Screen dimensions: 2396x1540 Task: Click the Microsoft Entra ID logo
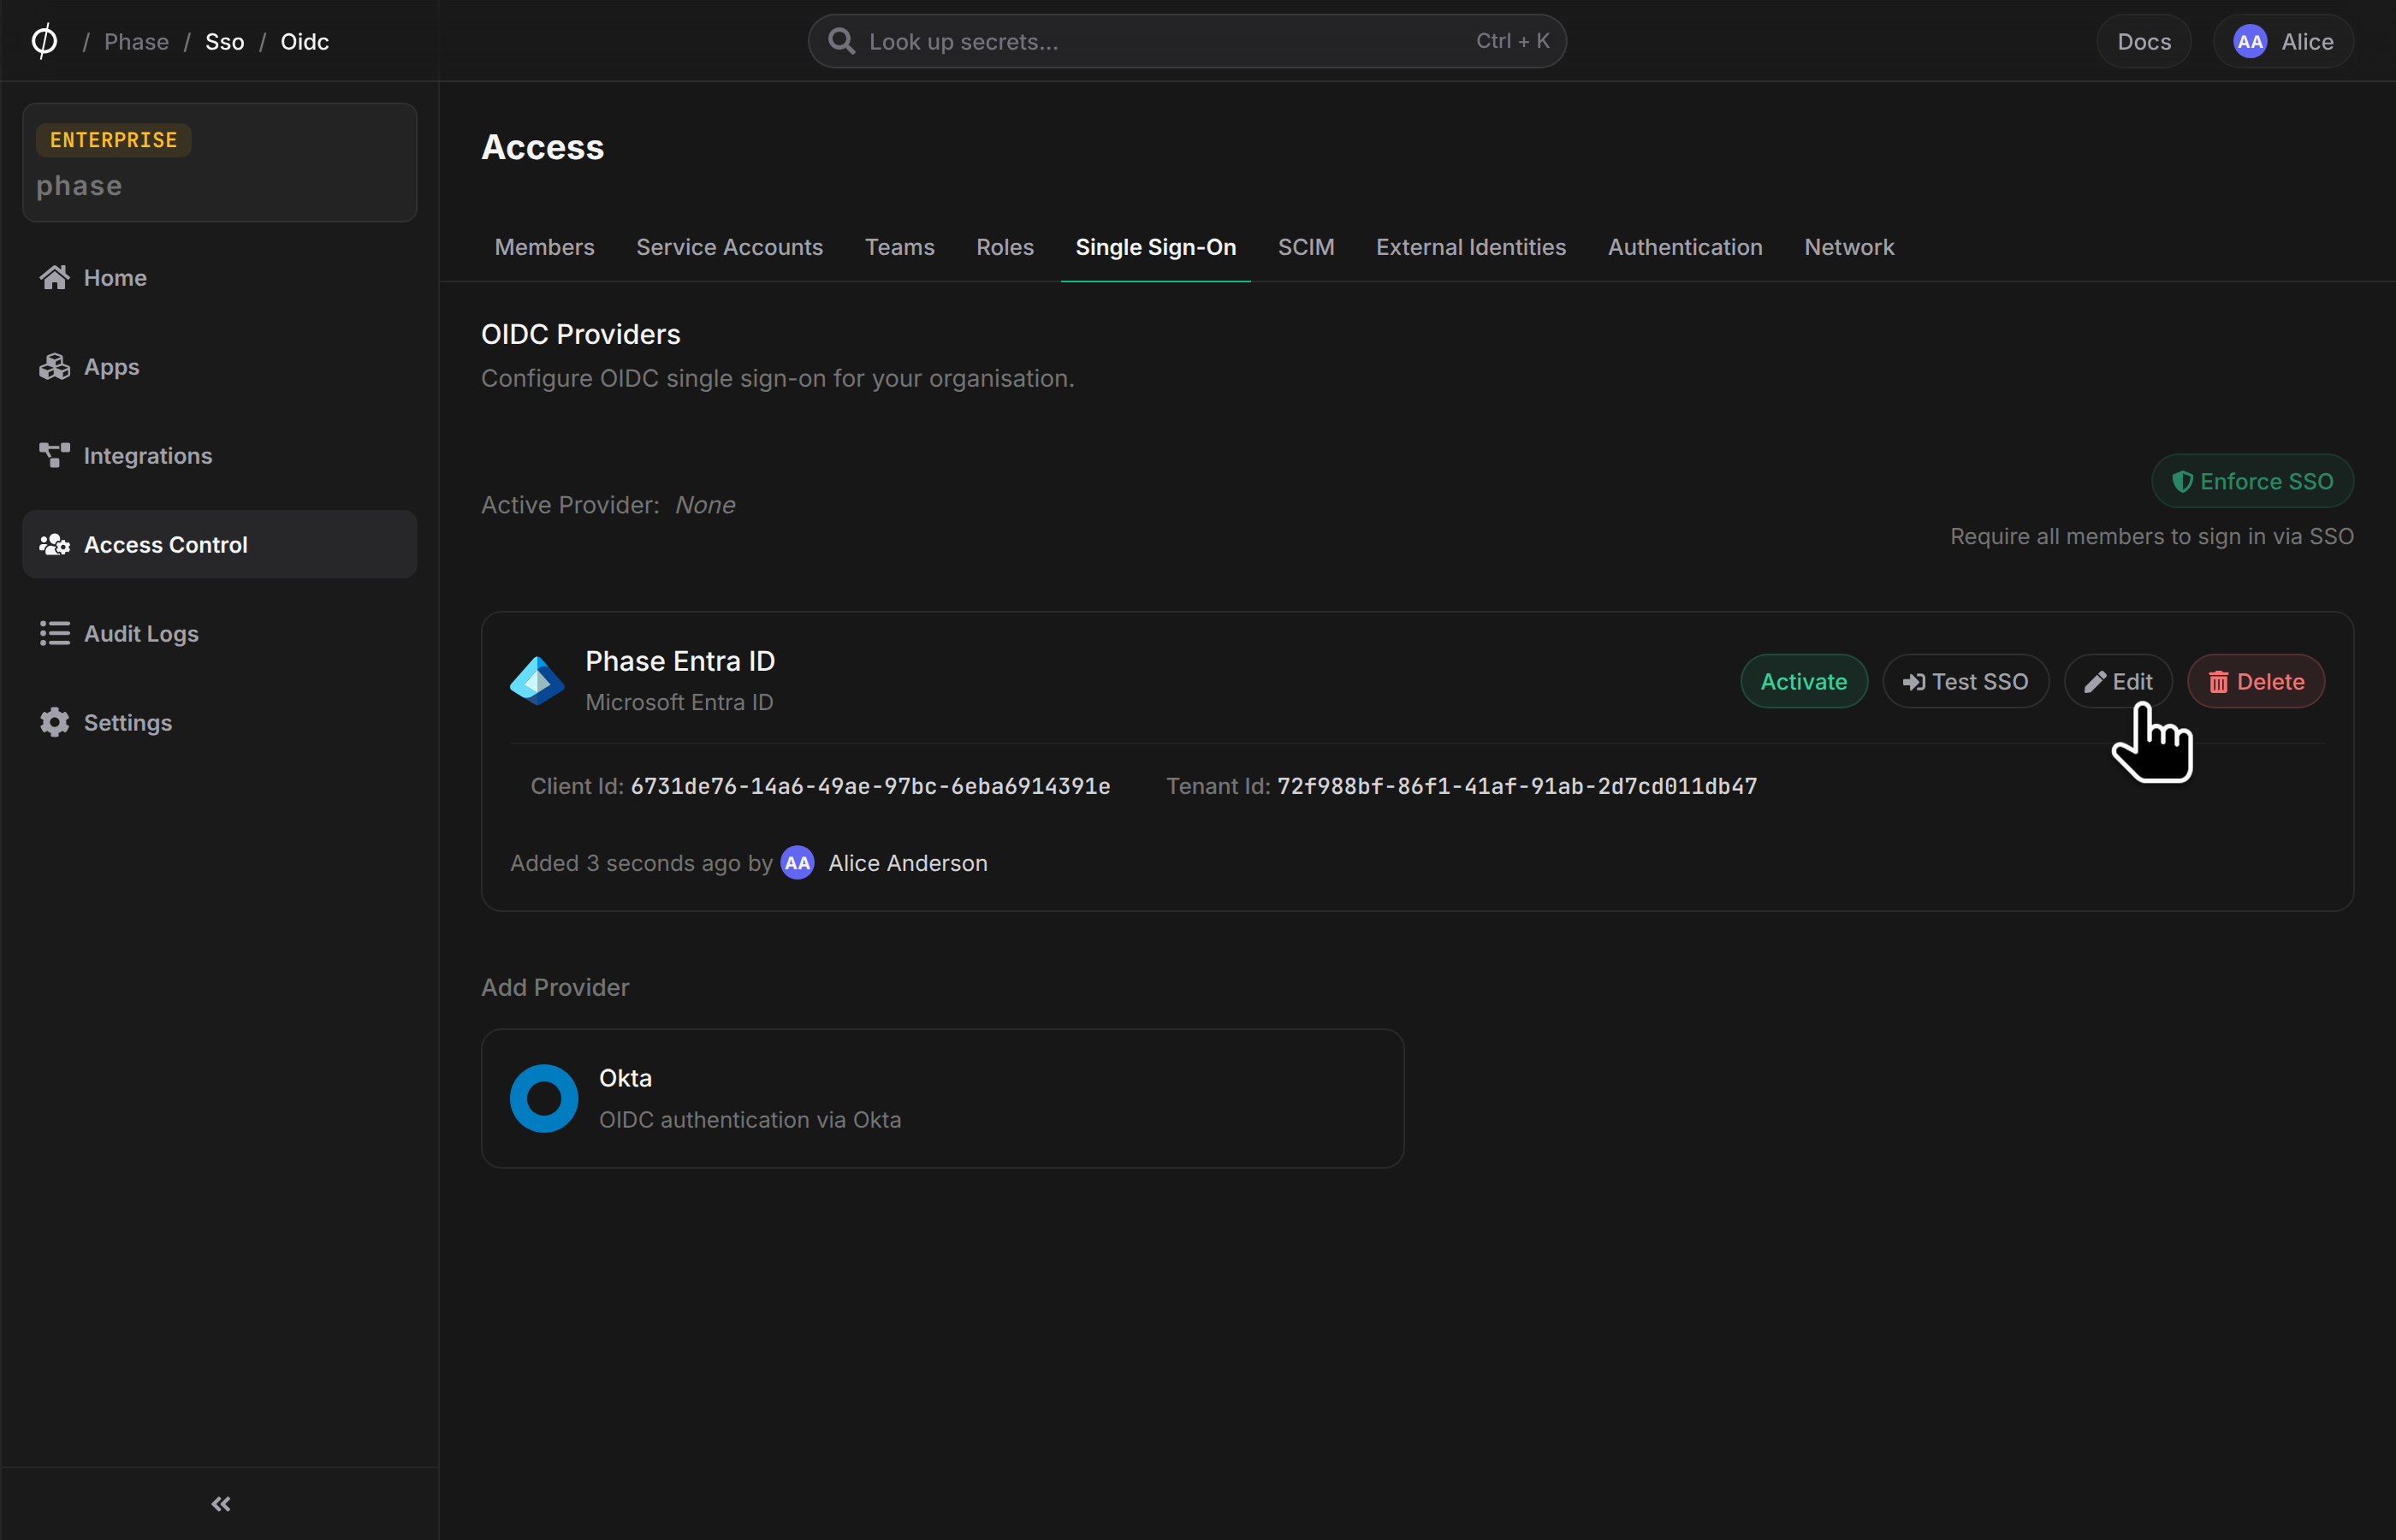coord(537,681)
